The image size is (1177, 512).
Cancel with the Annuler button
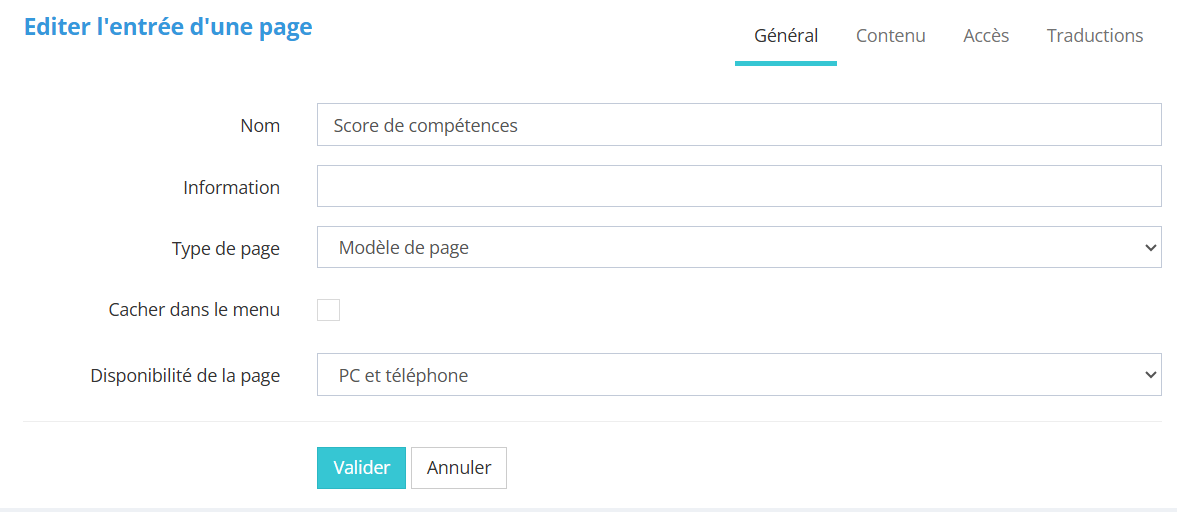point(459,468)
